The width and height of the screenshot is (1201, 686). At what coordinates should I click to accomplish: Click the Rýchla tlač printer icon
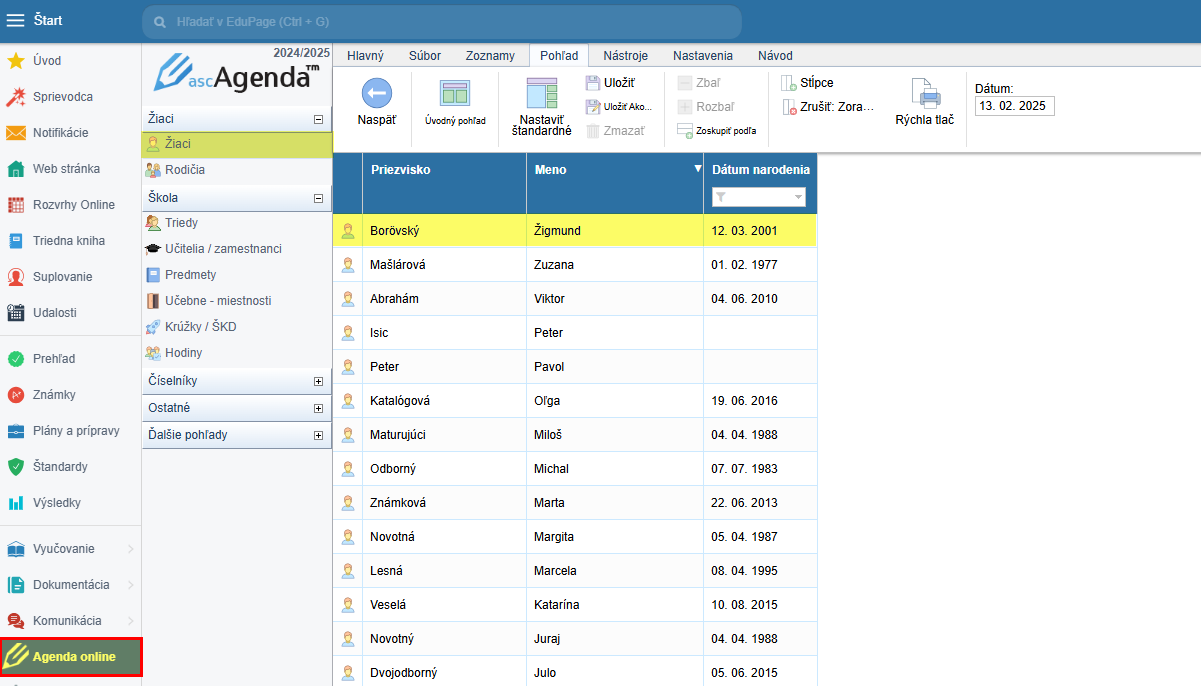point(924,94)
